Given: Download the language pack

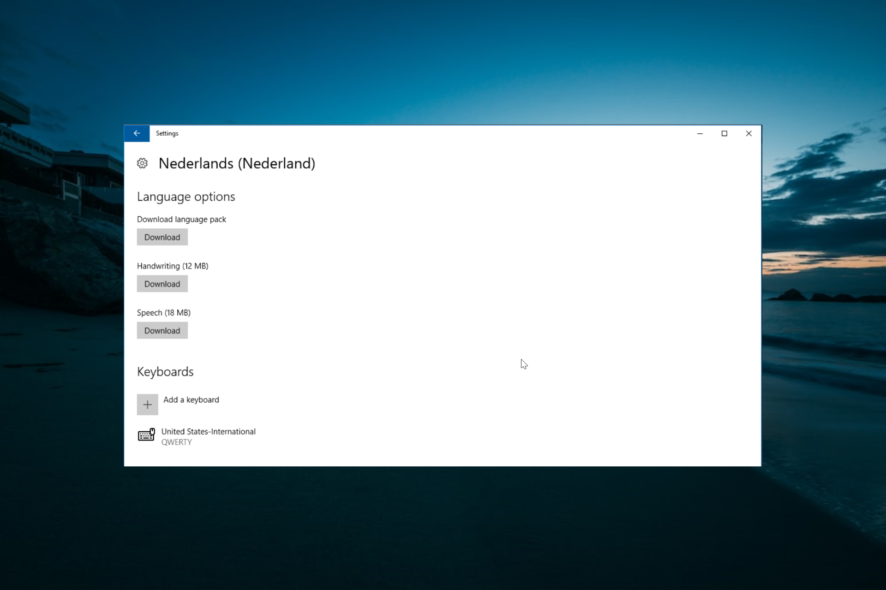Looking at the screenshot, I should tap(162, 237).
